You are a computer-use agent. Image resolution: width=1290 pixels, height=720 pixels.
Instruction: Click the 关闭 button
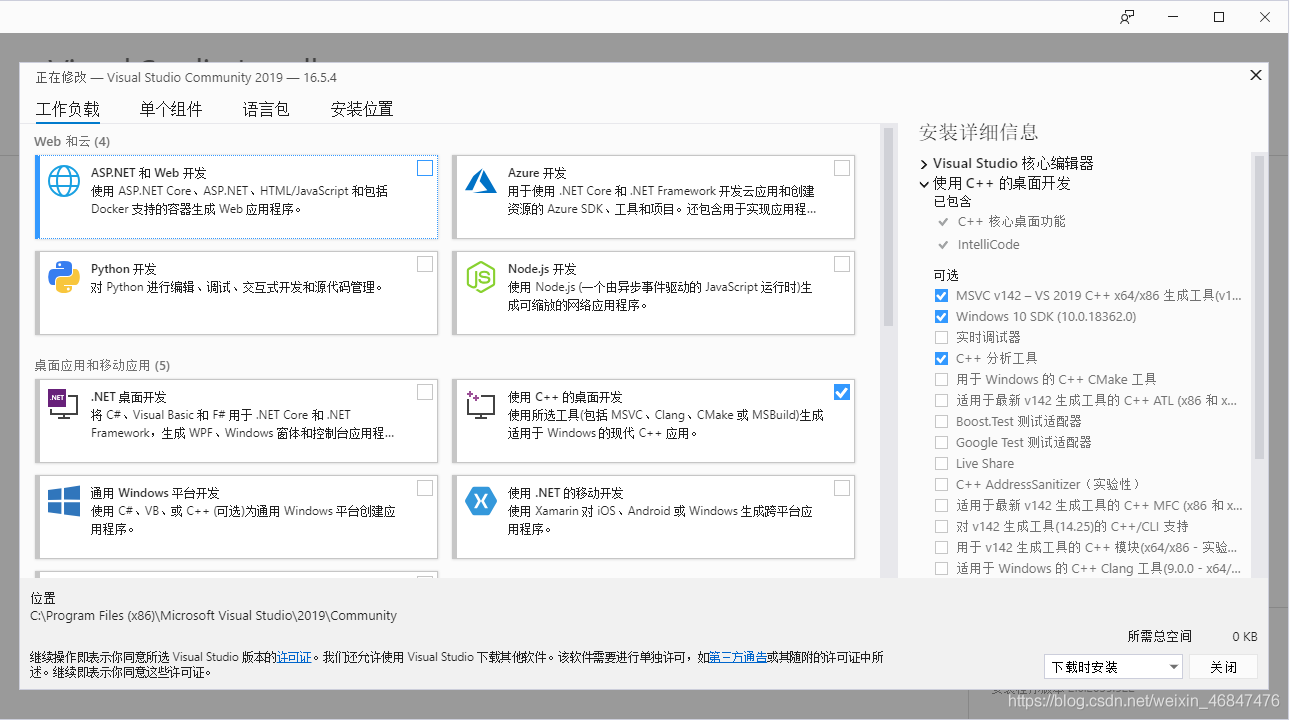pyautogui.click(x=1224, y=667)
